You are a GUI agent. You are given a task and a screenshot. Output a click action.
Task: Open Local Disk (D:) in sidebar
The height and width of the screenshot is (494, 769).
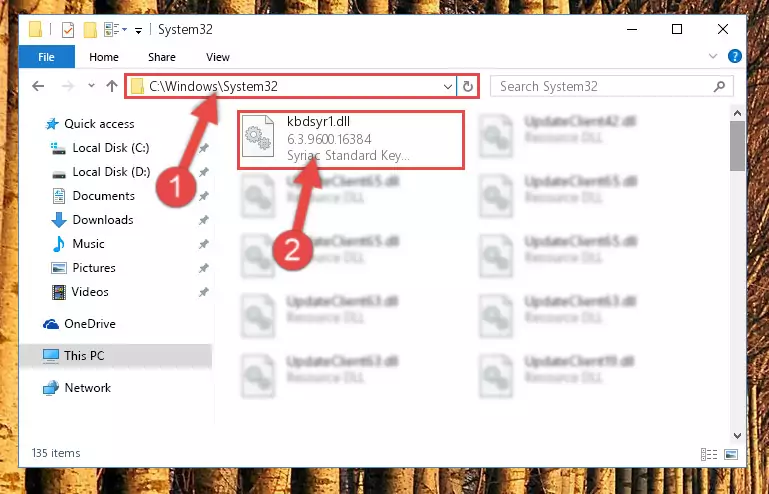111,172
